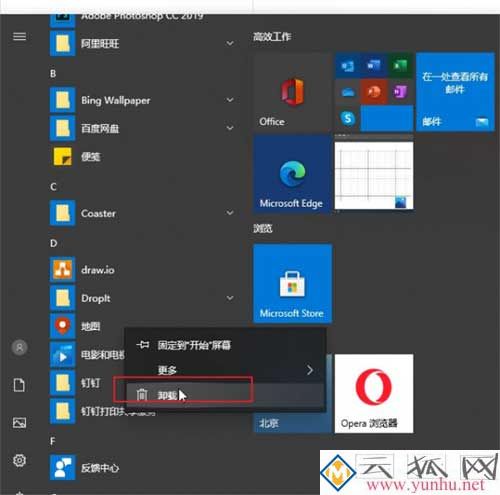Open the Bing Wallpaper folder icon
Viewport: 500px width, 495px height.
[62, 100]
